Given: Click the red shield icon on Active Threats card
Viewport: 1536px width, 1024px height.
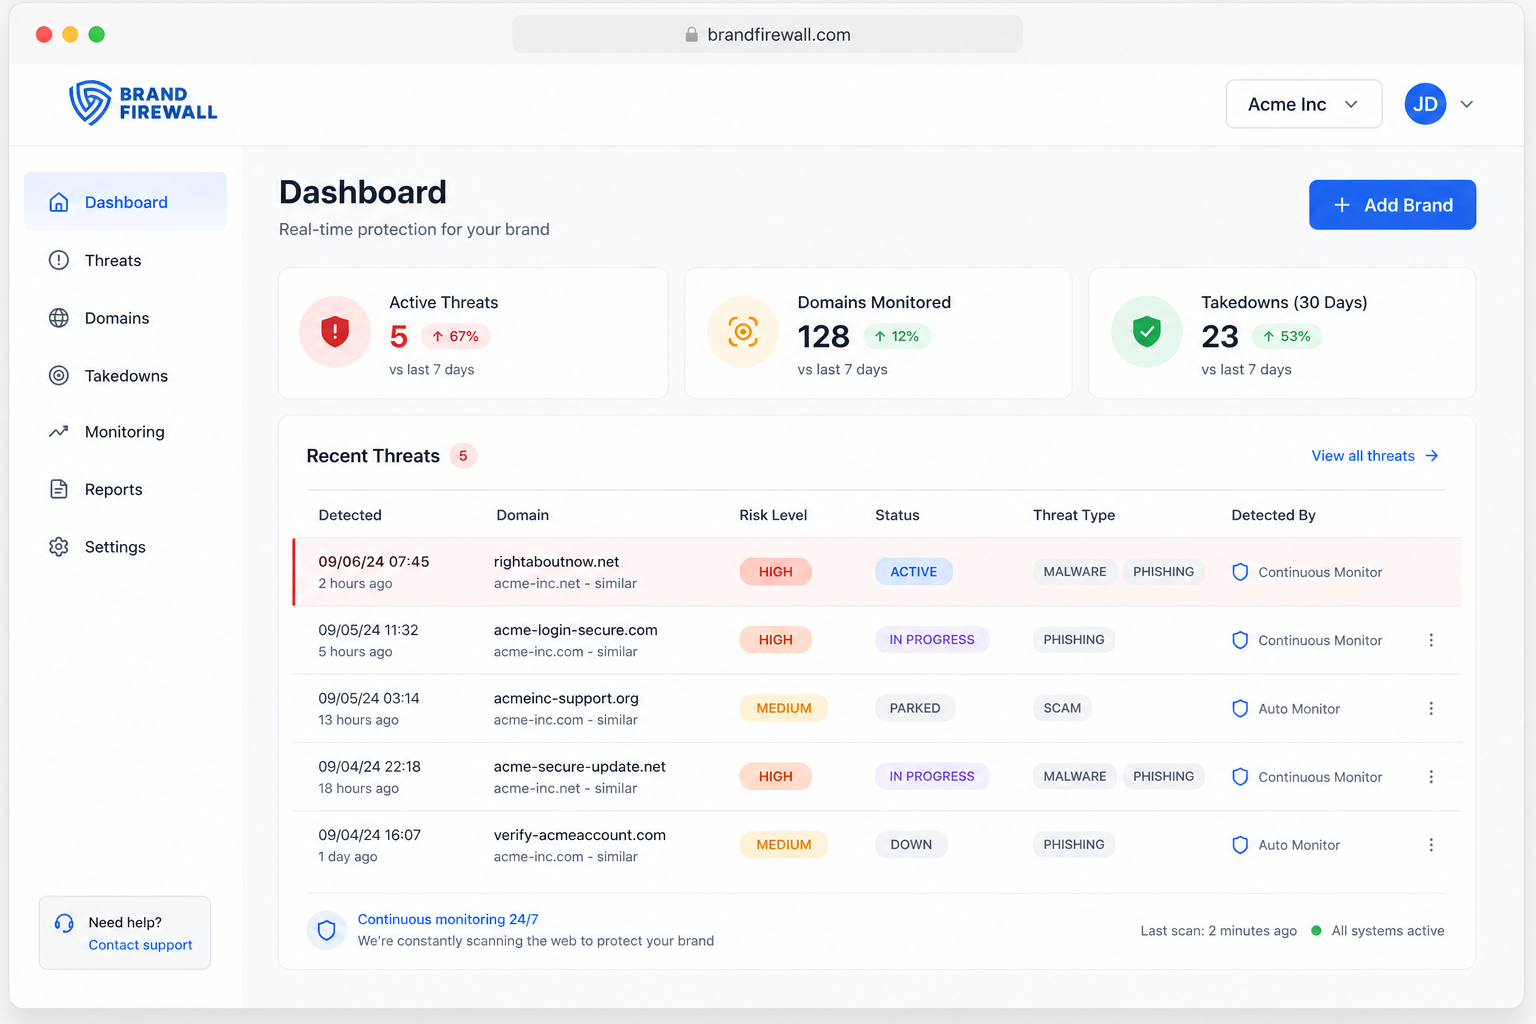Looking at the screenshot, I should point(335,332).
